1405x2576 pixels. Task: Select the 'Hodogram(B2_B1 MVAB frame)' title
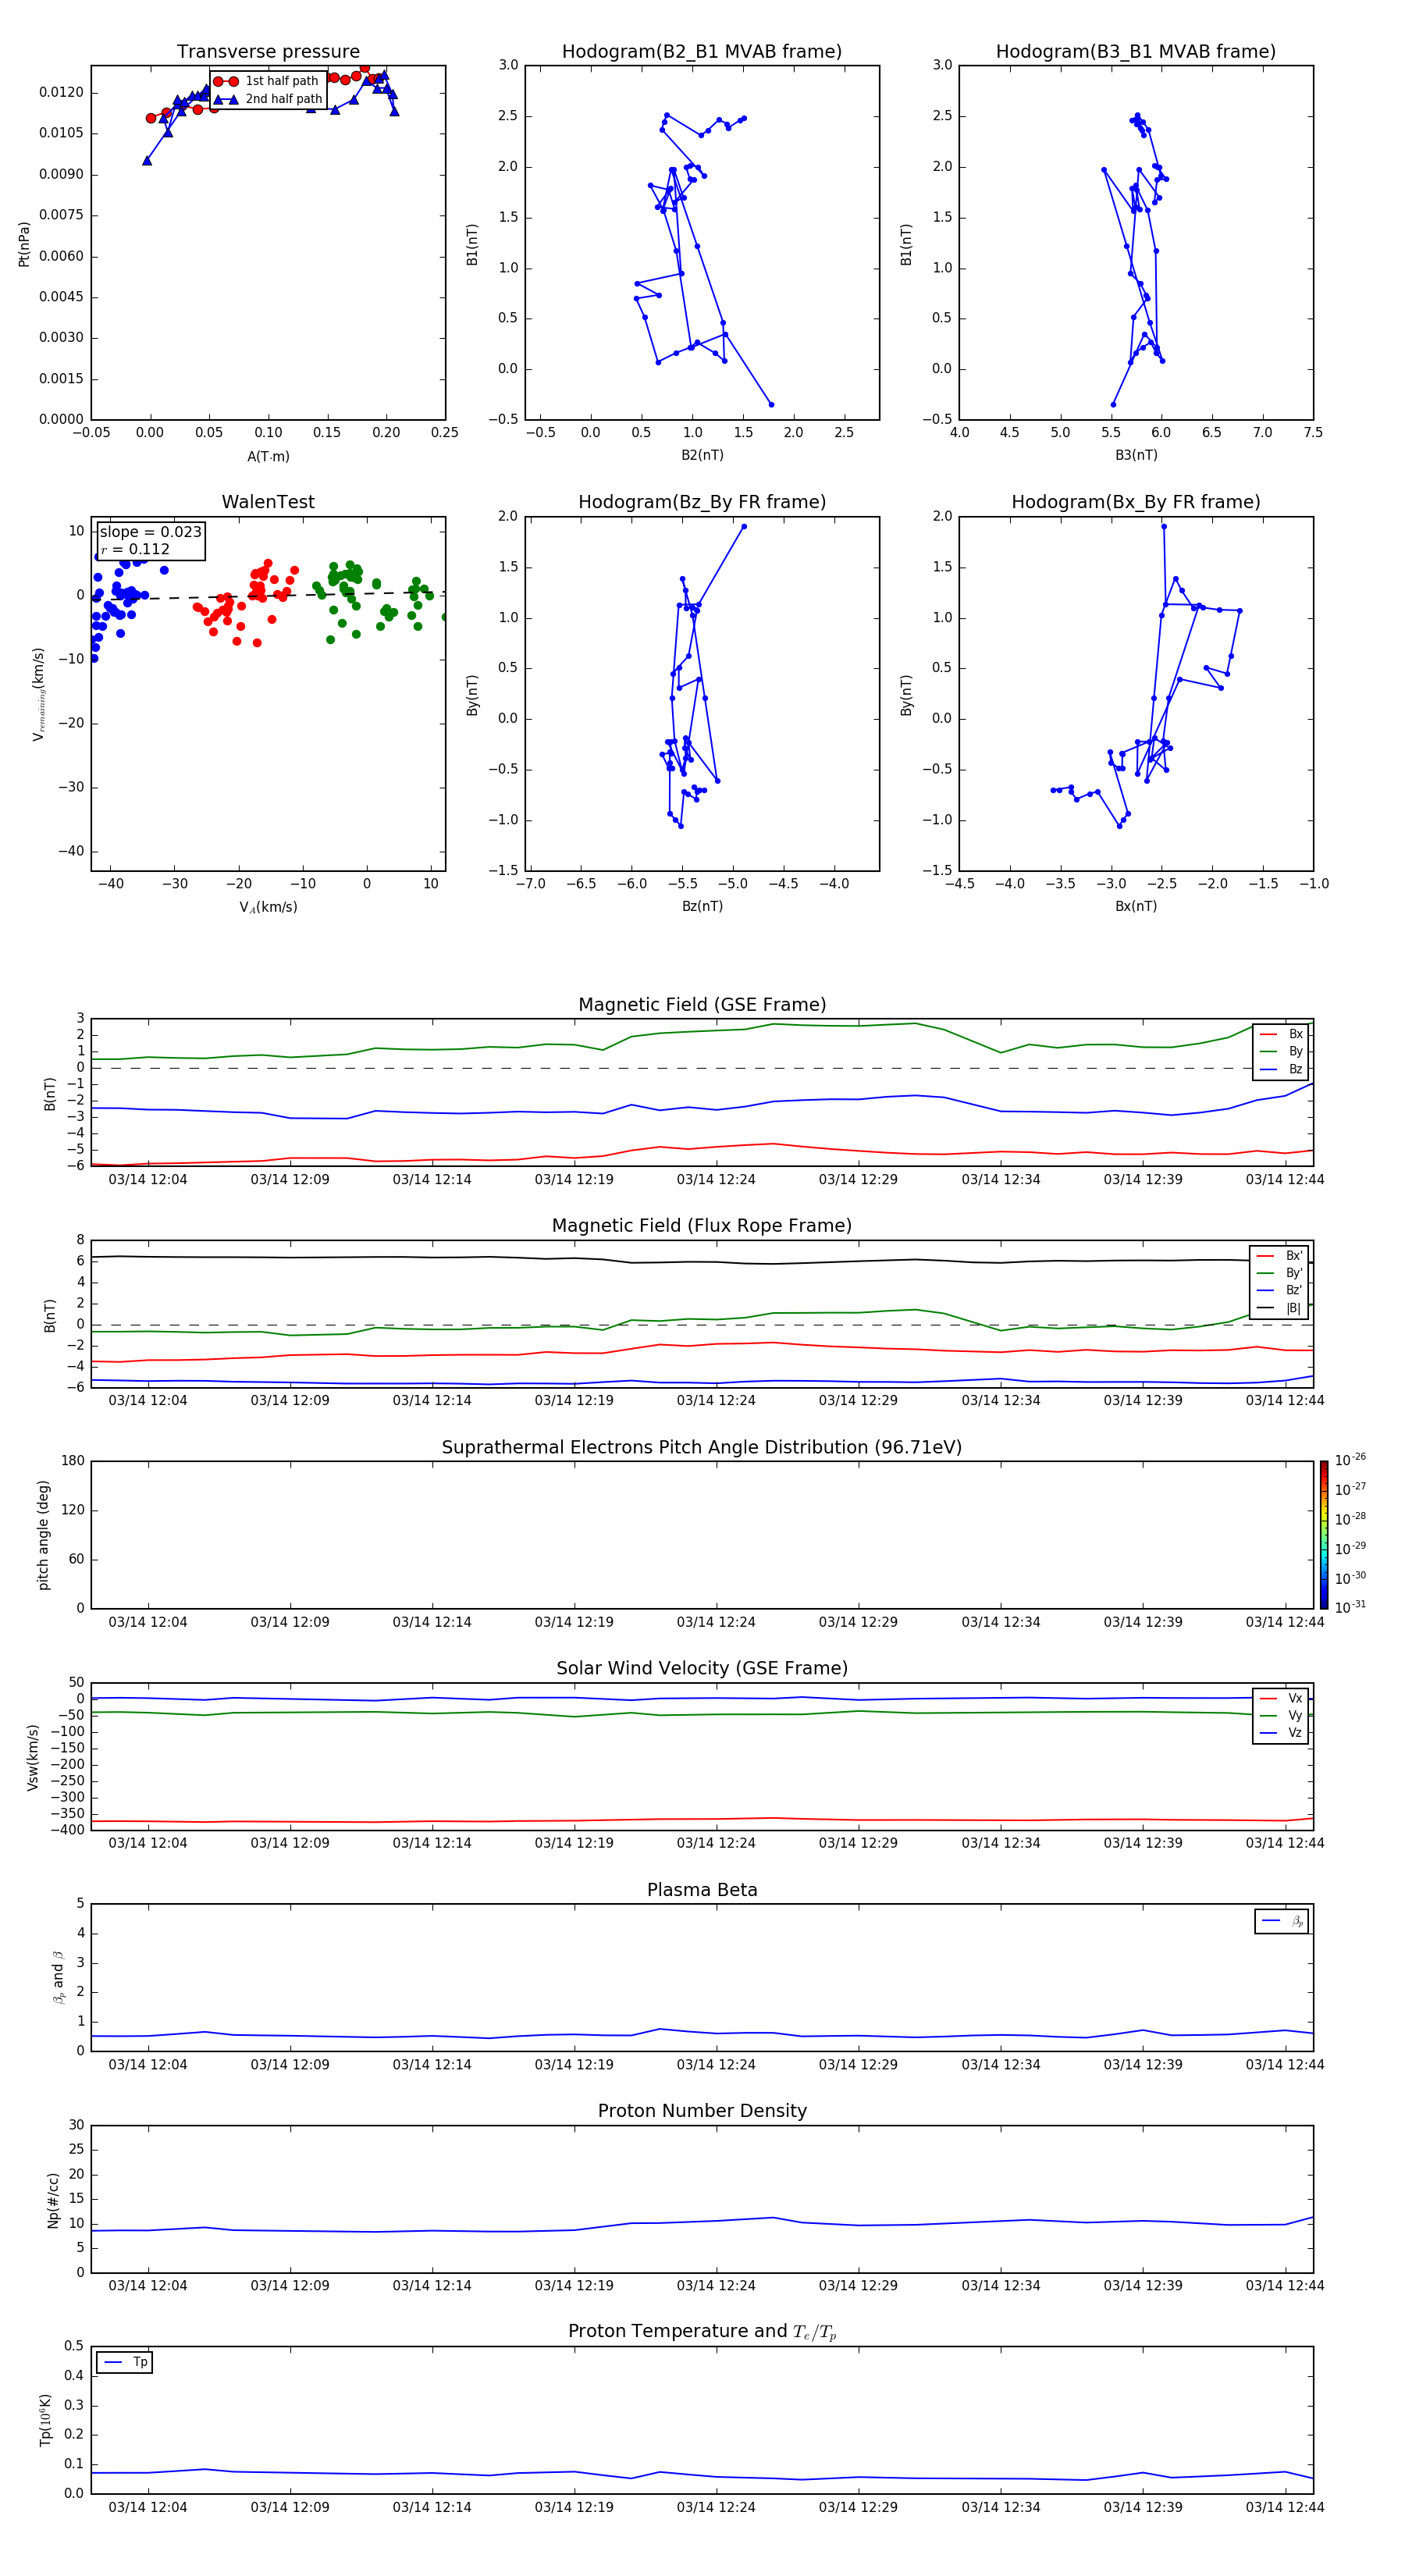[702, 52]
